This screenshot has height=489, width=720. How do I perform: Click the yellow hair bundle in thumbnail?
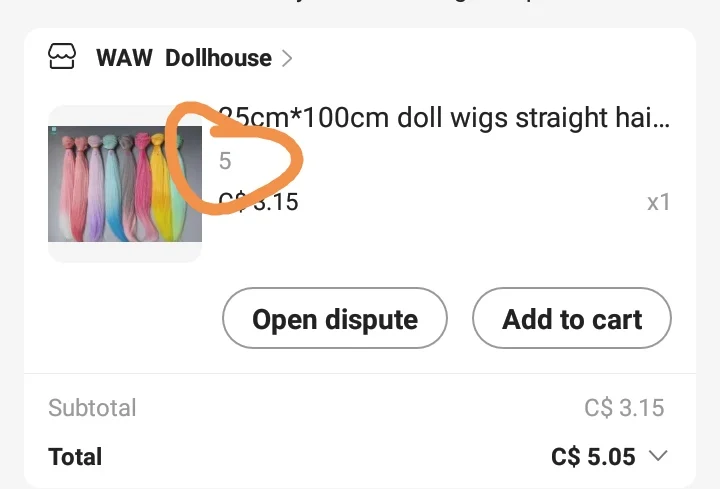pos(160,187)
